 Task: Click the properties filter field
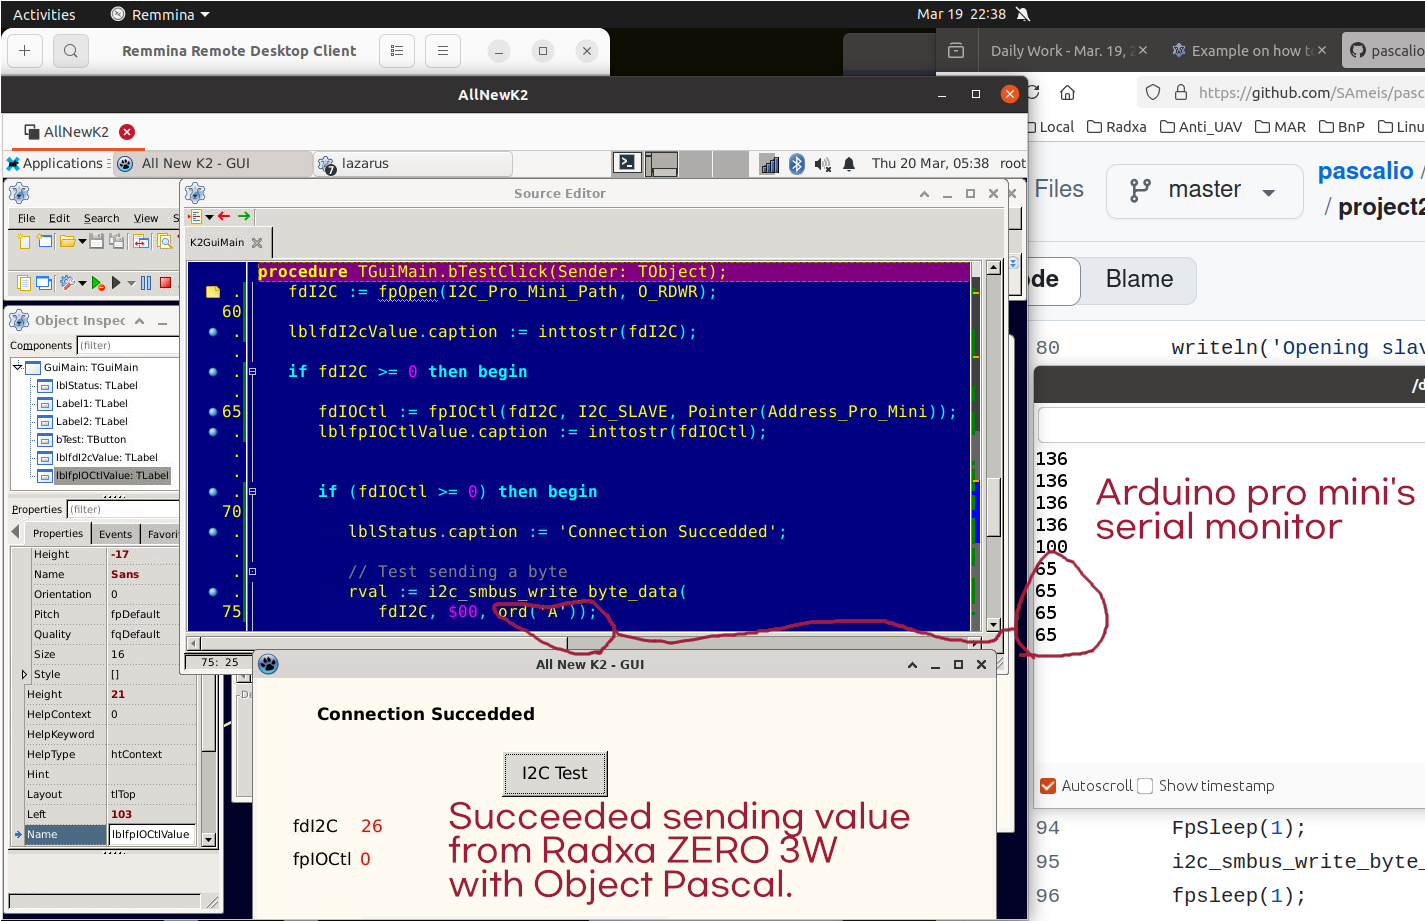tap(121, 509)
